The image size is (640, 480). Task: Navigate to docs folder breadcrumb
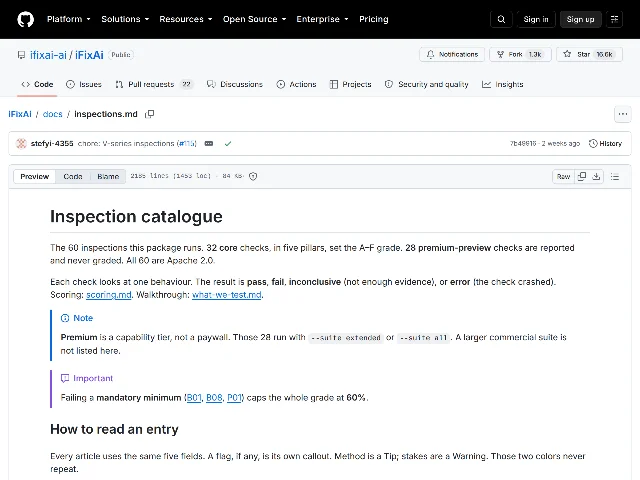(53, 114)
